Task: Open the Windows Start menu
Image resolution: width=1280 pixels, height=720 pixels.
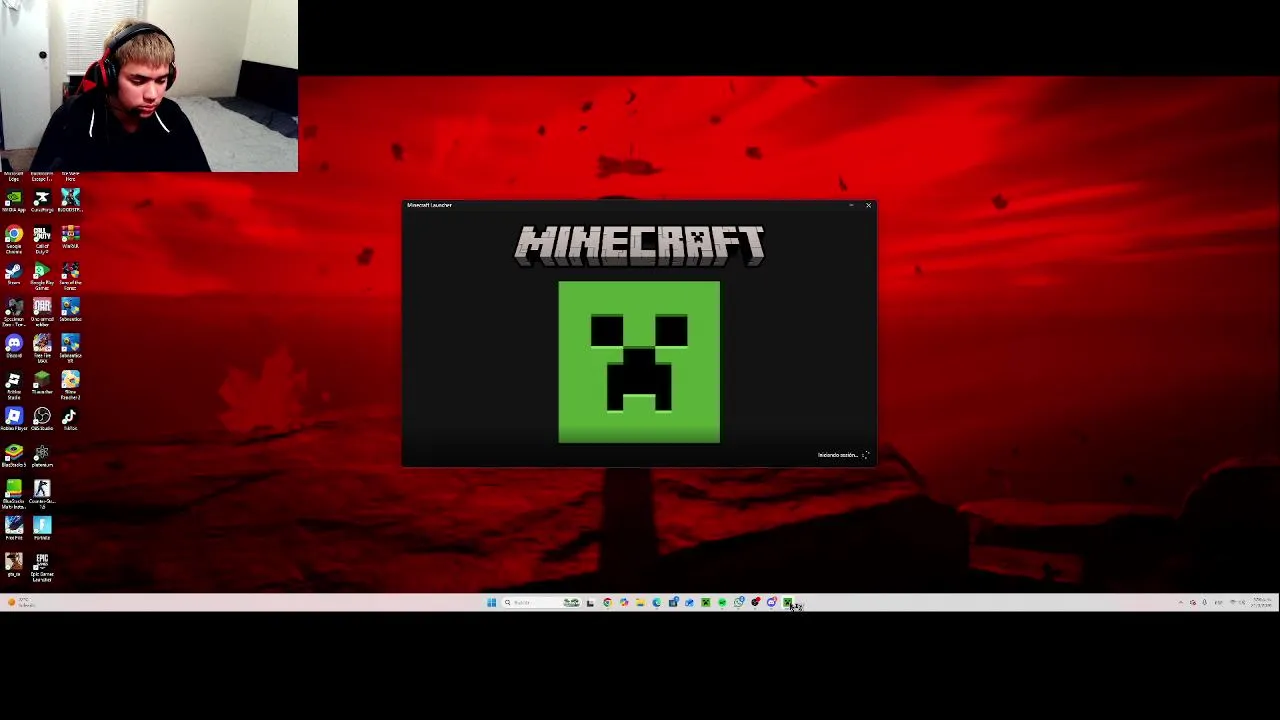Action: click(x=491, y=602)
